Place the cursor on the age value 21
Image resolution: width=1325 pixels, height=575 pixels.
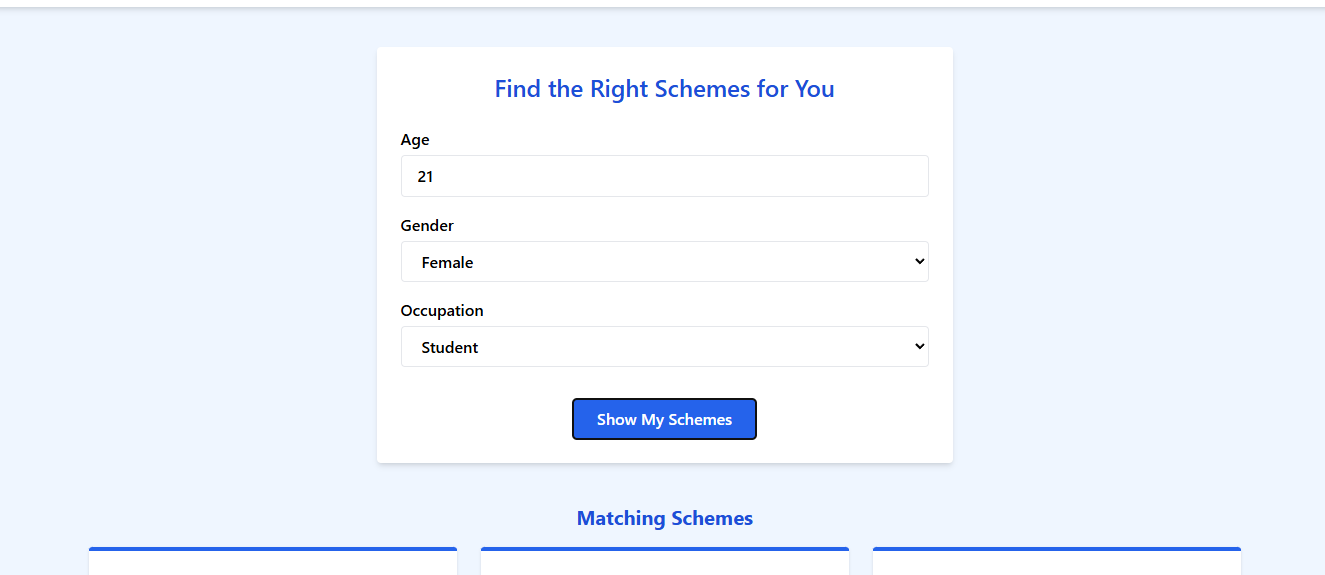(426, 177)
